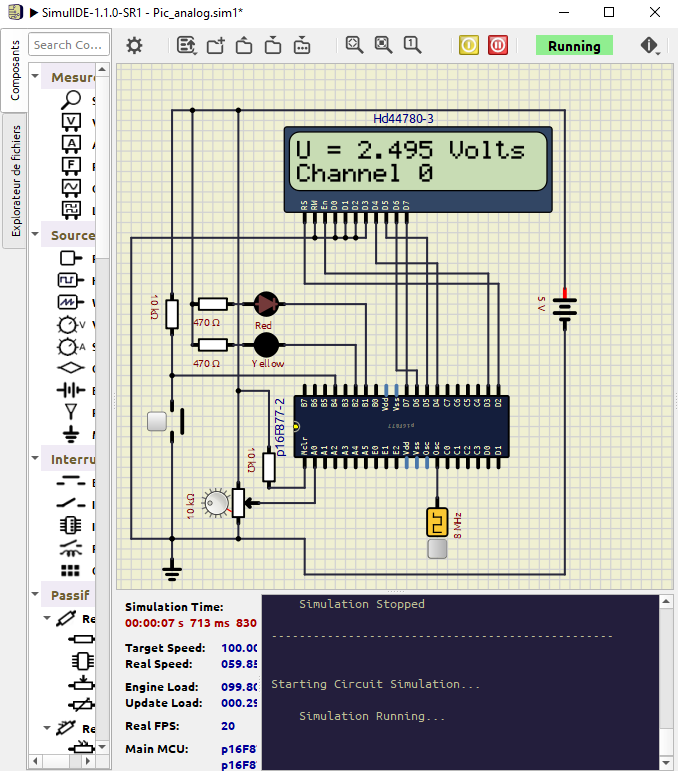Click the component search field

[x=67, y=45]
